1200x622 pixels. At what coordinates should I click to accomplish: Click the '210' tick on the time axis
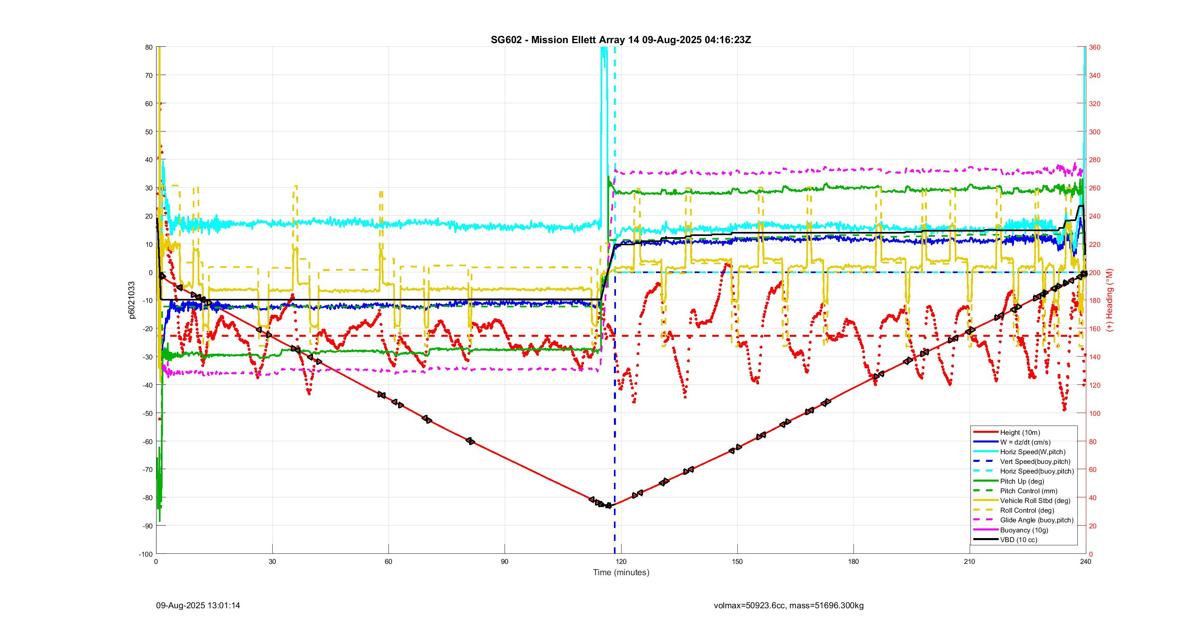click(969, 562)
